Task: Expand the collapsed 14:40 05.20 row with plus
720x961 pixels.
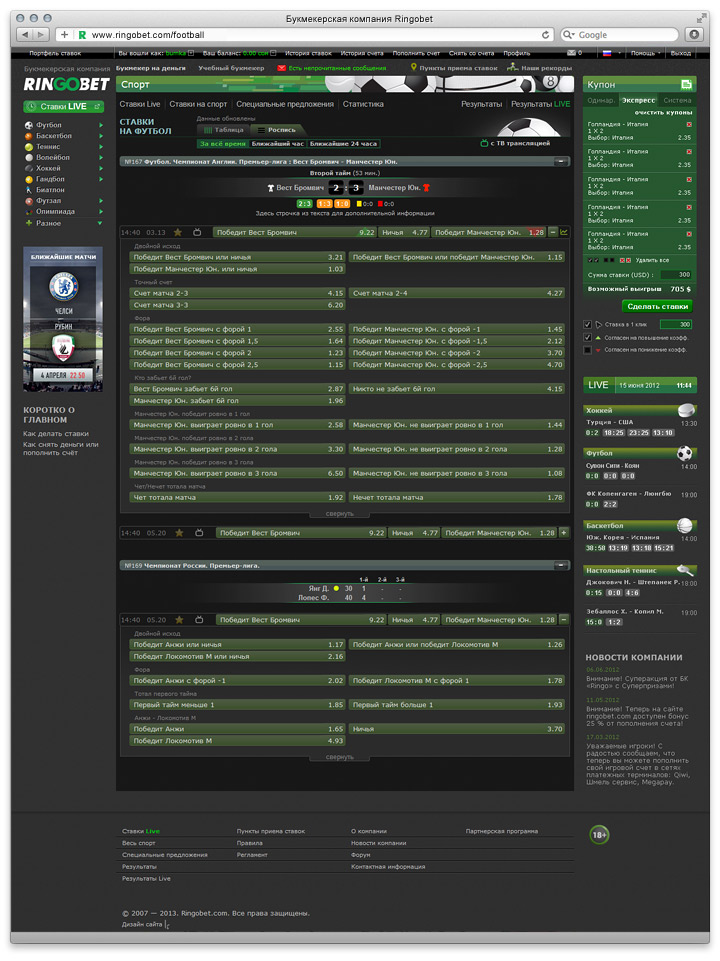Action: (564, 533)
